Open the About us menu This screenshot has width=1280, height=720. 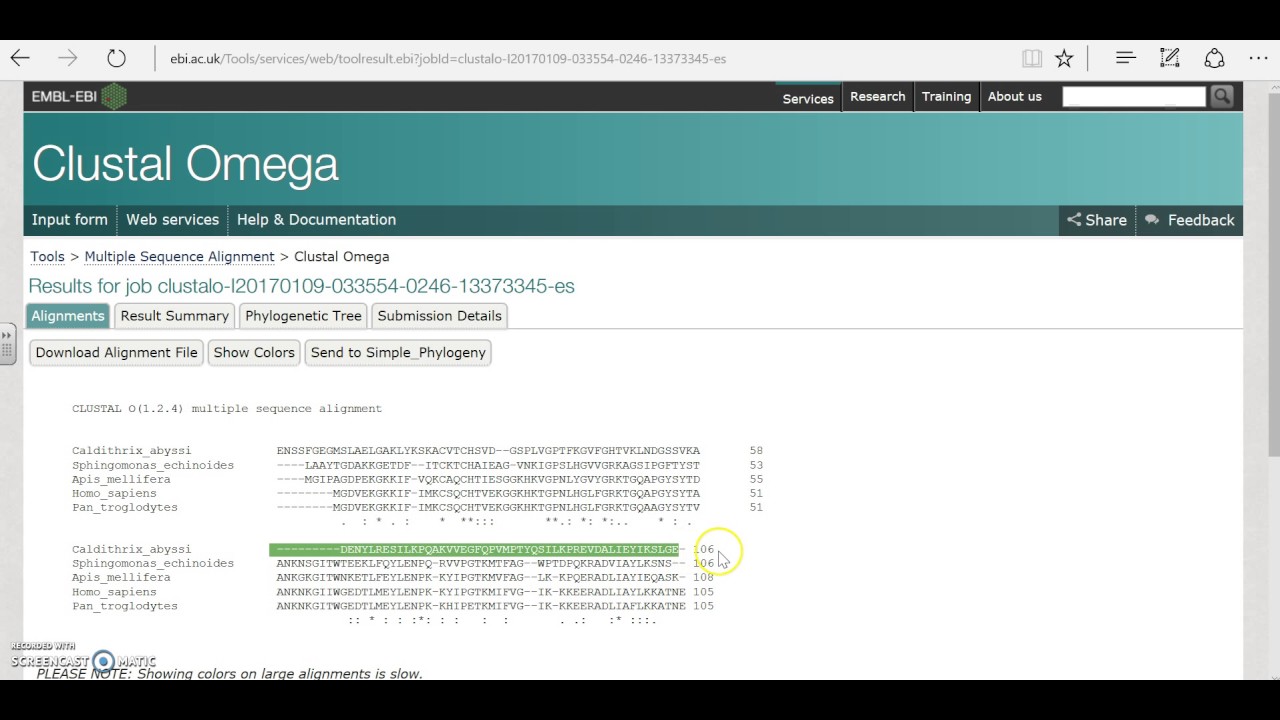pos(1014,96)
